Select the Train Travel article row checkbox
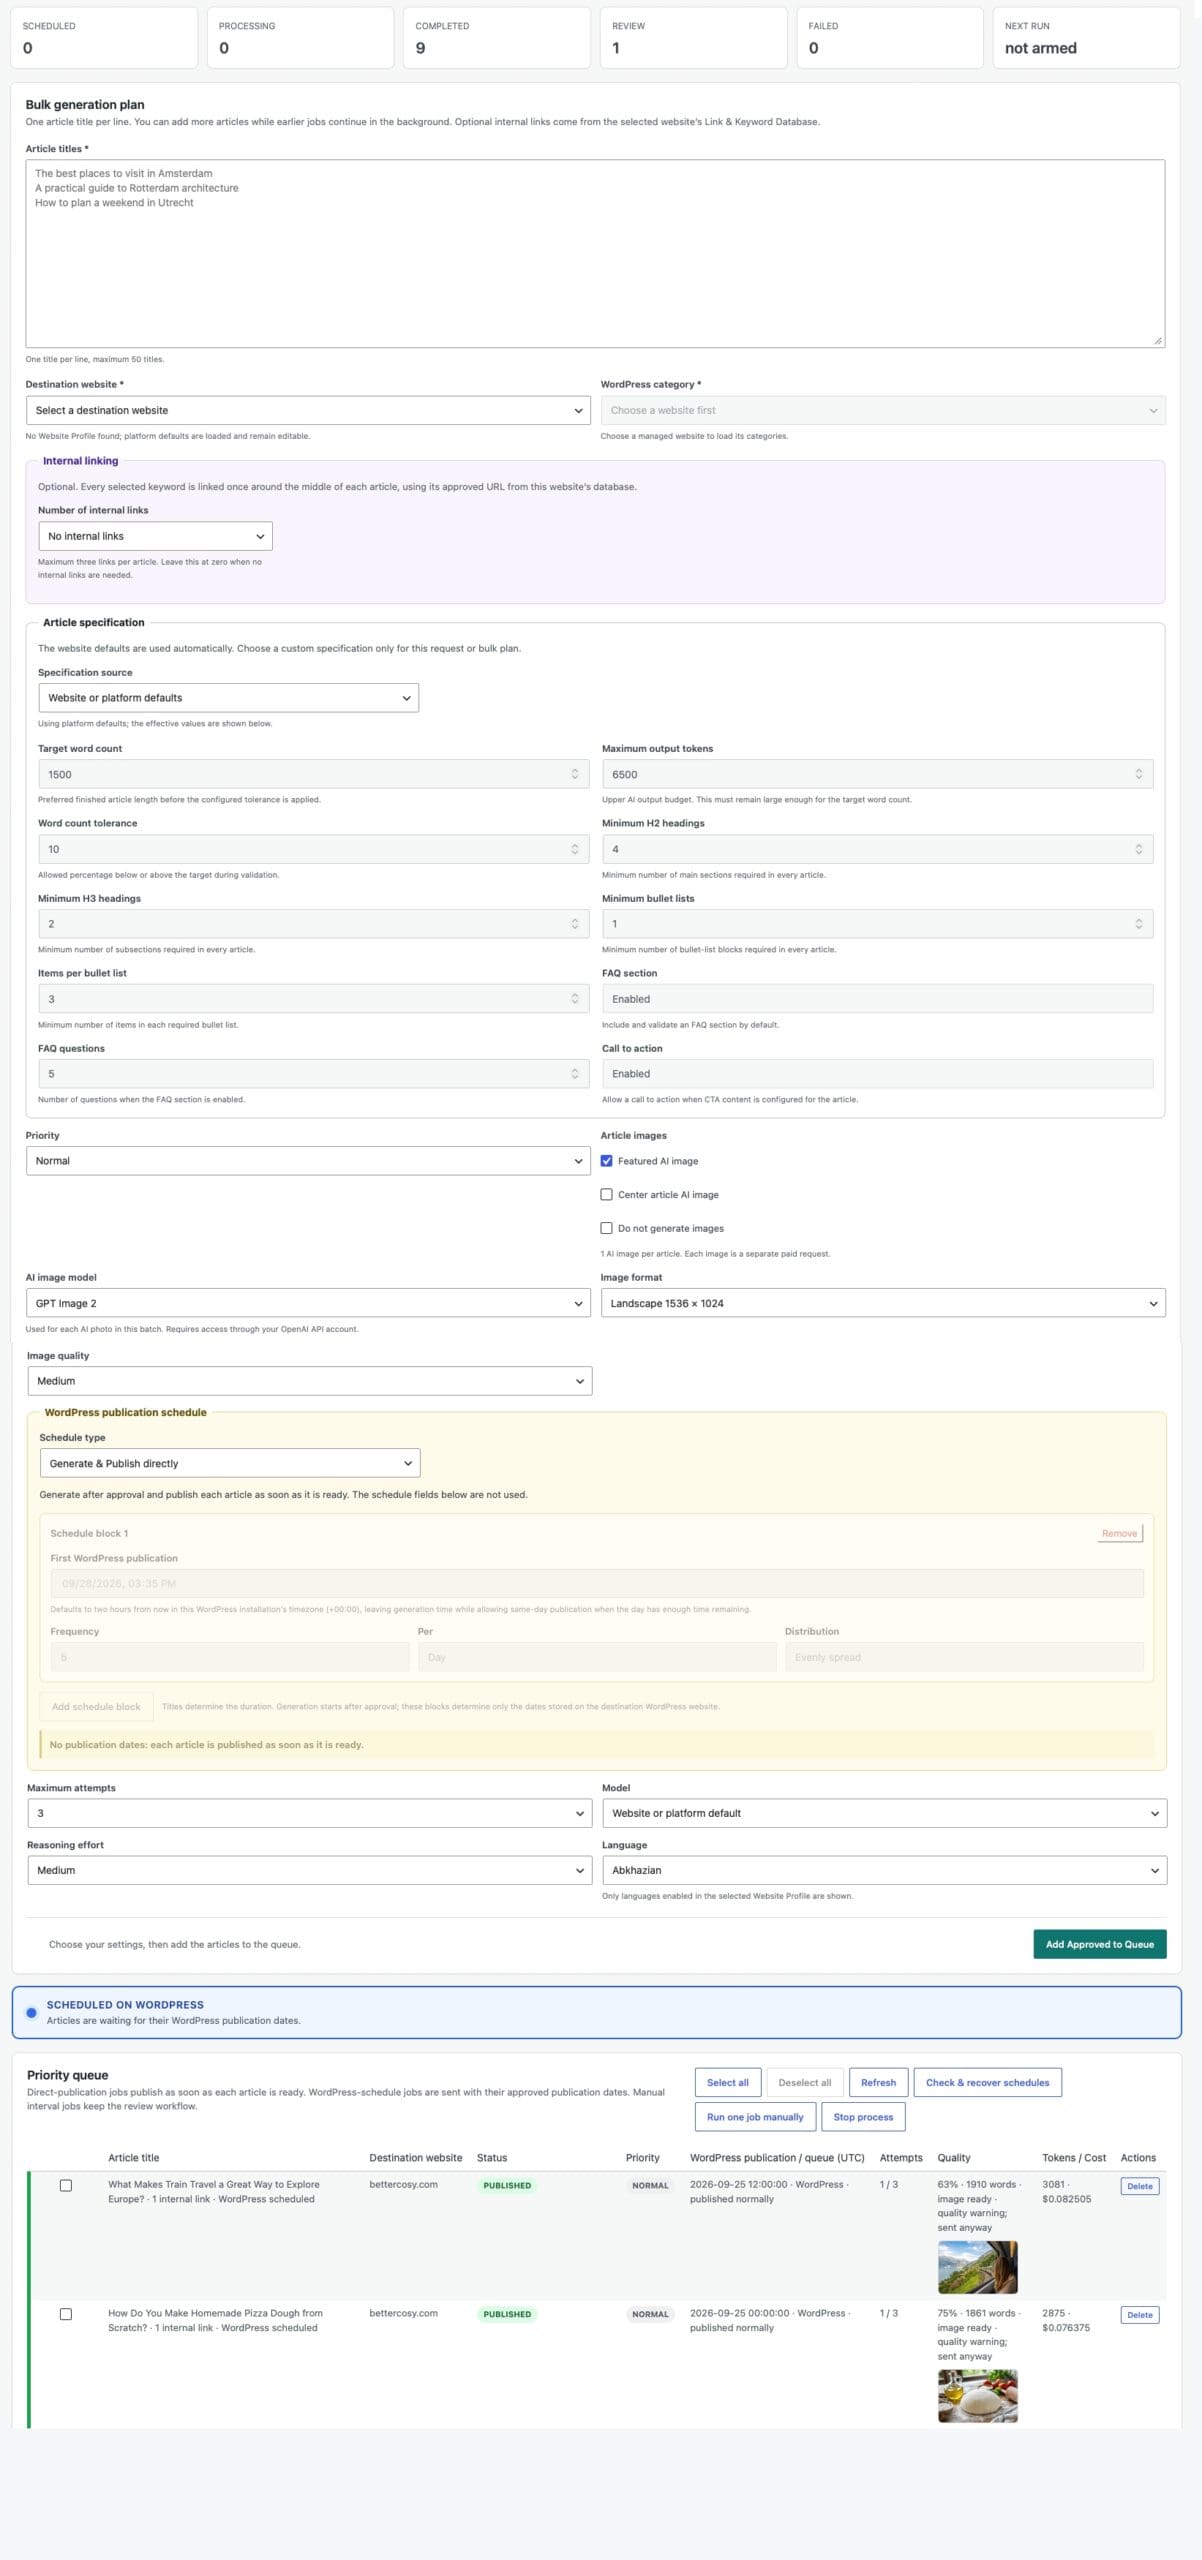The image size is (1202, 2560). coord(66,2185)
